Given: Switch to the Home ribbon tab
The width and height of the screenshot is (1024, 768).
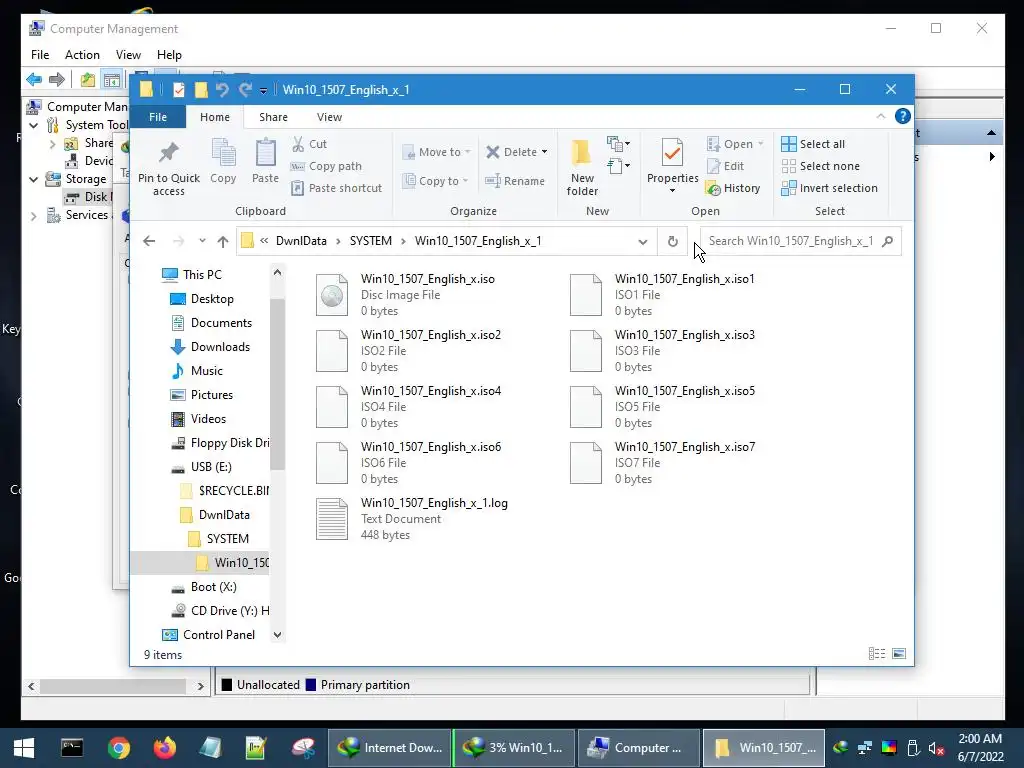Looking at the screenshot, I should (215, 117).
